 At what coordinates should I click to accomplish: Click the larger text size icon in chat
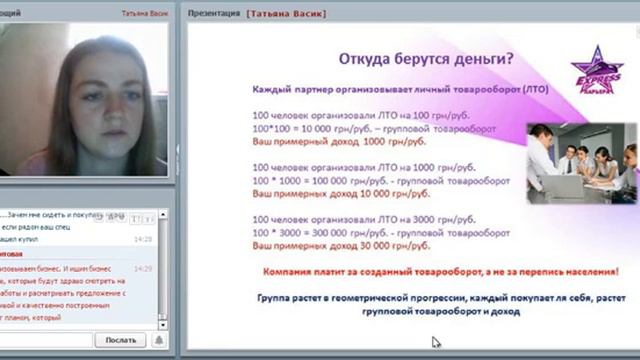click(135, 219)
